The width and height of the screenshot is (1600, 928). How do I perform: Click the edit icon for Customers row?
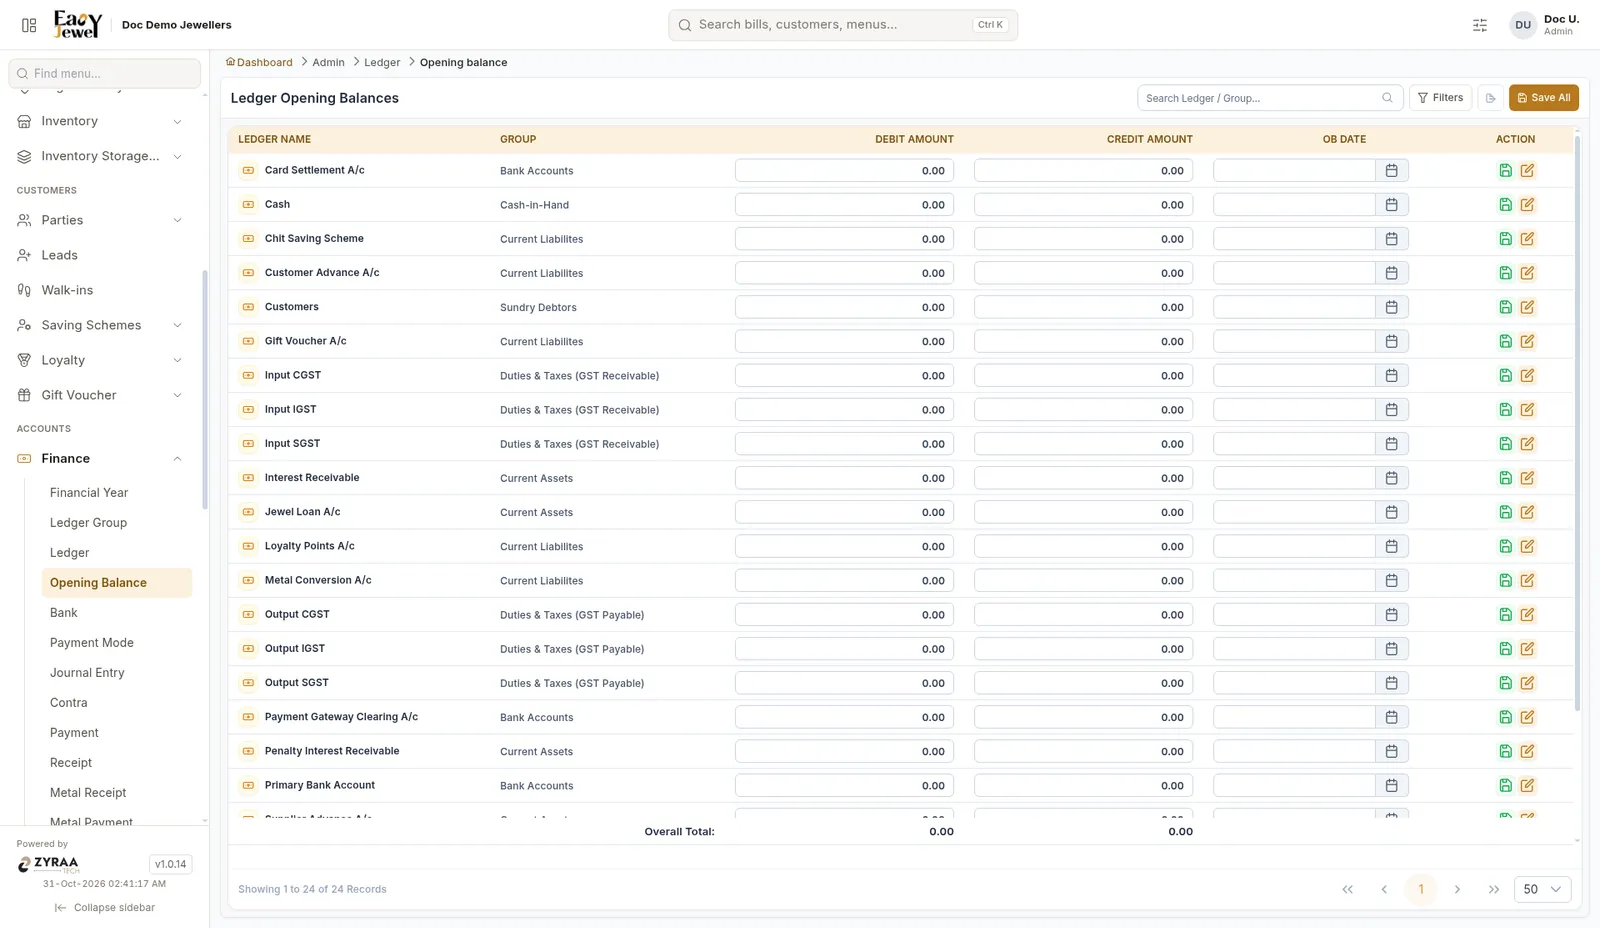[1527, 307]
